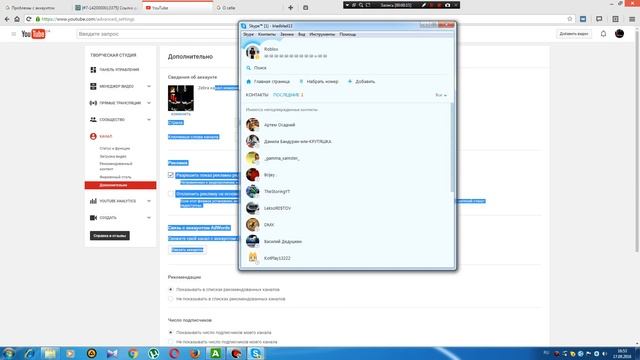Open the browser main menu icon

click(631, 19)
